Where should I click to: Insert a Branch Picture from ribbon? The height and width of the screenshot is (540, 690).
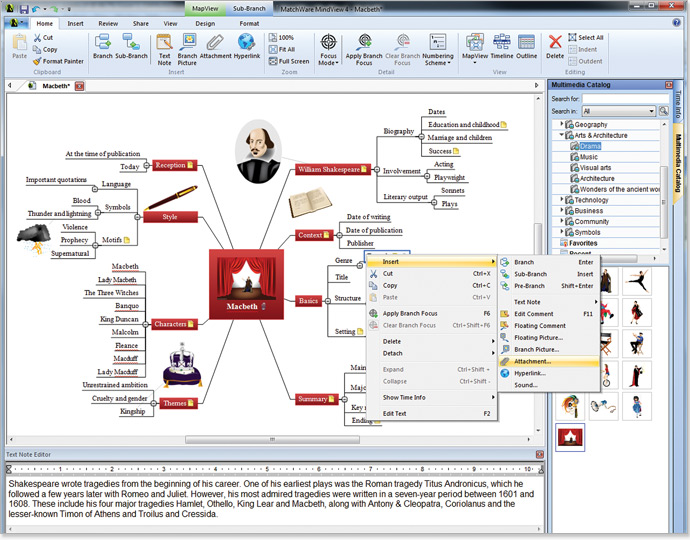(187, 50)
